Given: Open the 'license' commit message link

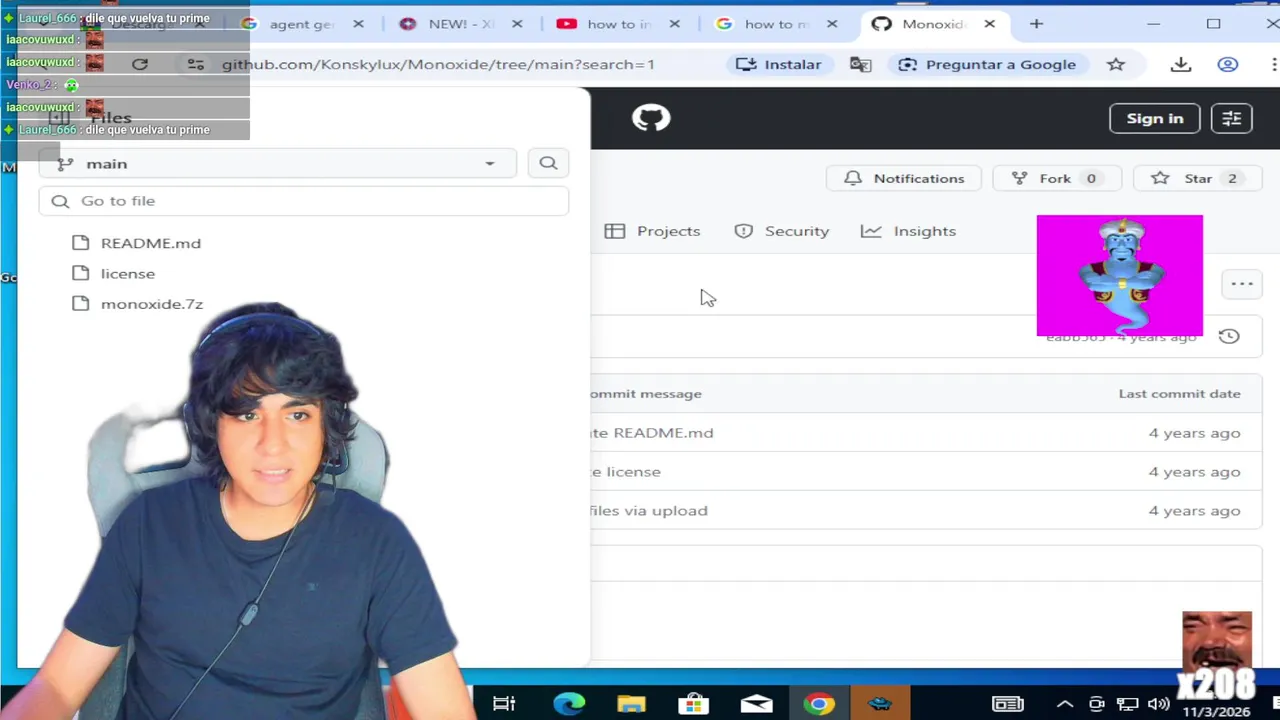Looking at the screenshot, I should coord(626,472).
